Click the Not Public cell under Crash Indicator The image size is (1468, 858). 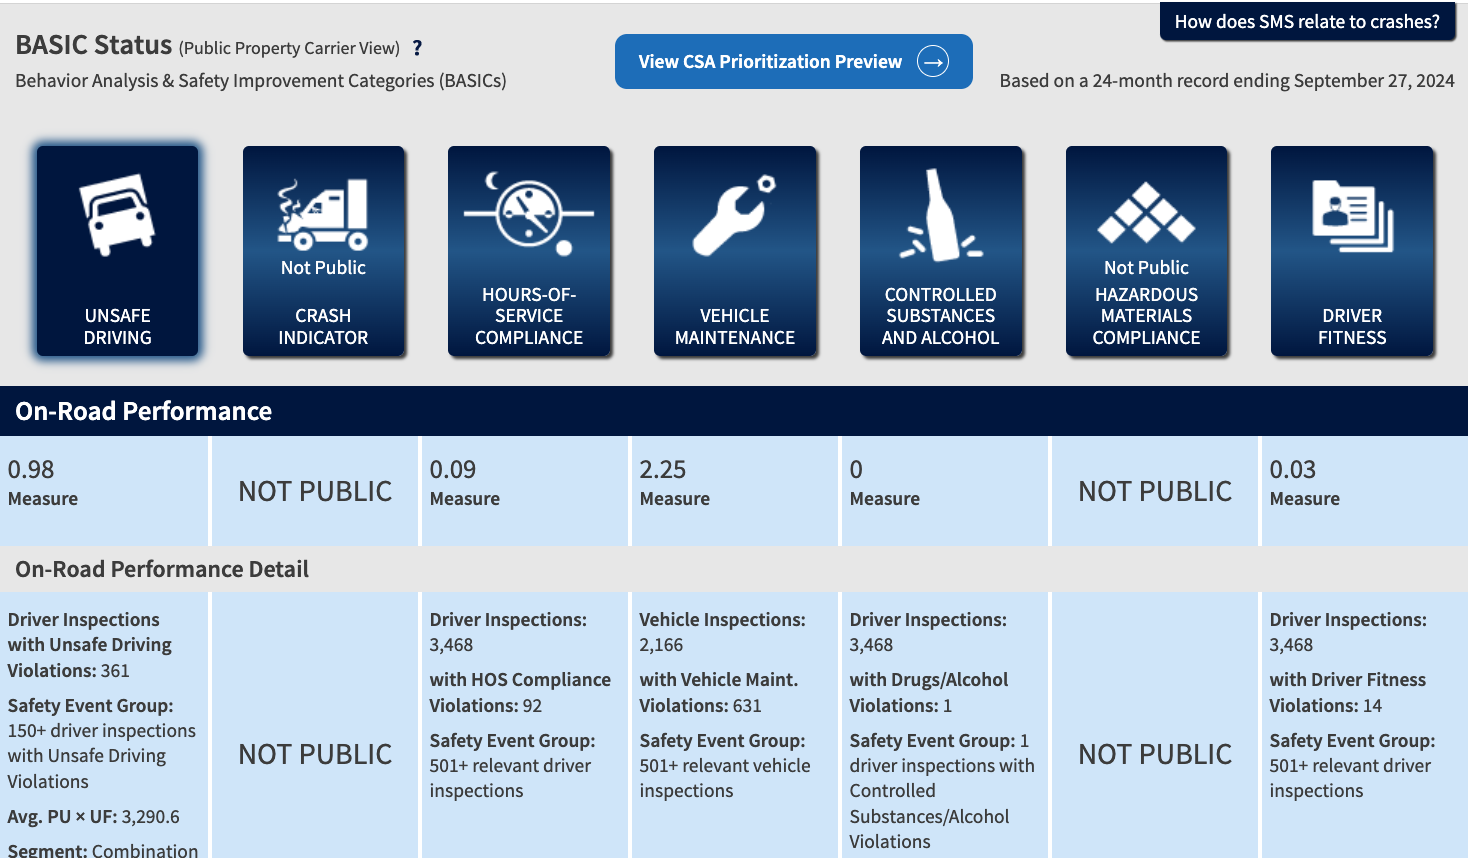[x=314, y=491]
